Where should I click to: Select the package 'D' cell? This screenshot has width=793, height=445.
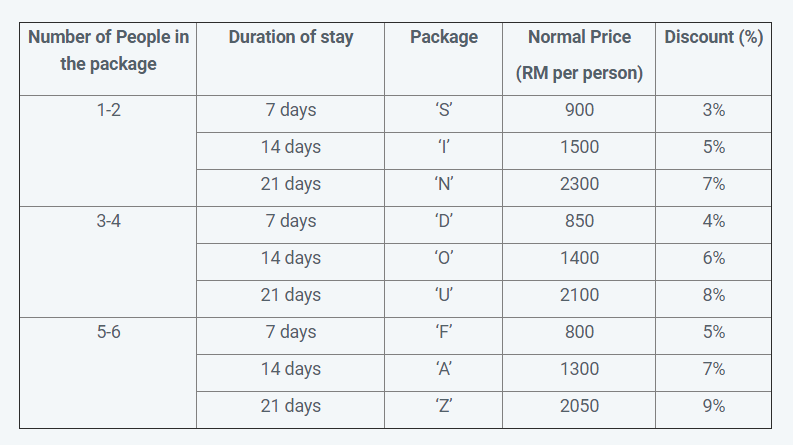click(x=444, y=221)
